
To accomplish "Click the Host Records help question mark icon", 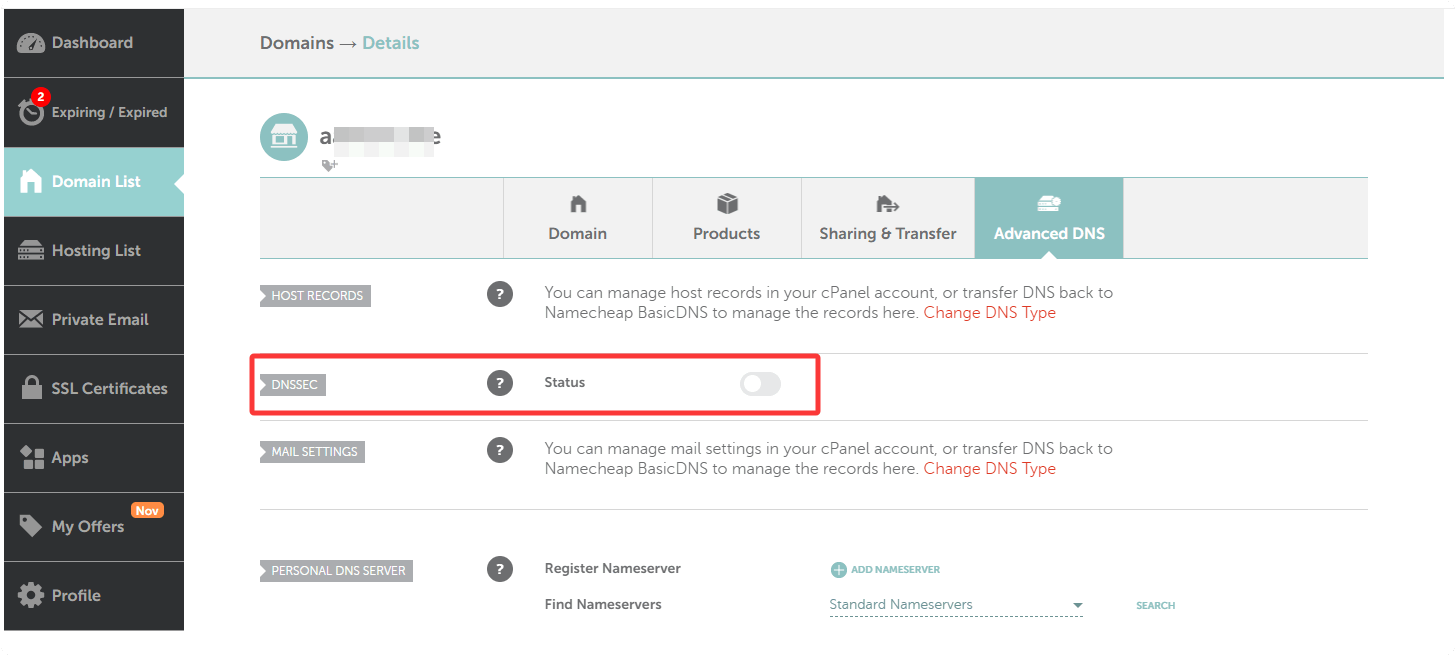I will coord(500,295).
